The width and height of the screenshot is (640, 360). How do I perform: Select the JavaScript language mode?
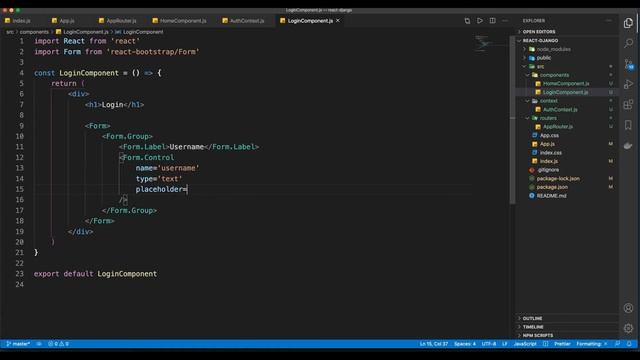point(525,344)
